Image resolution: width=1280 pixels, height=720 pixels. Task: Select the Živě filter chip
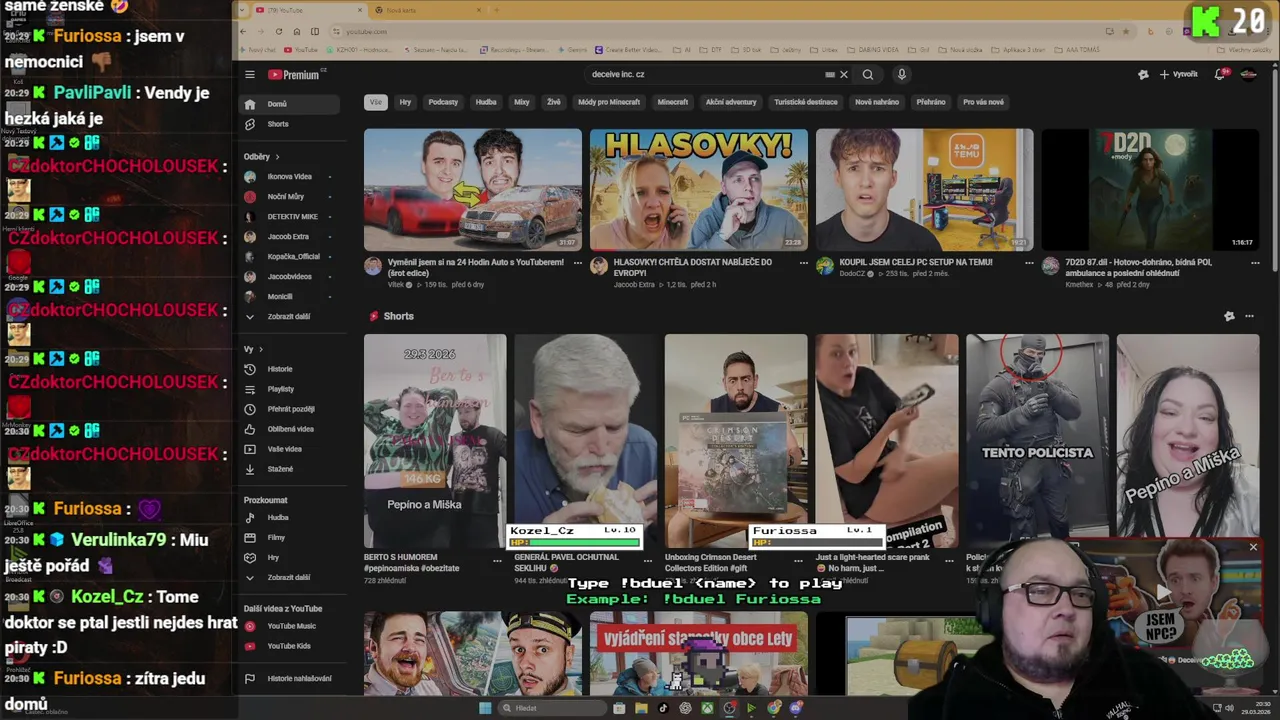point(553,102)
